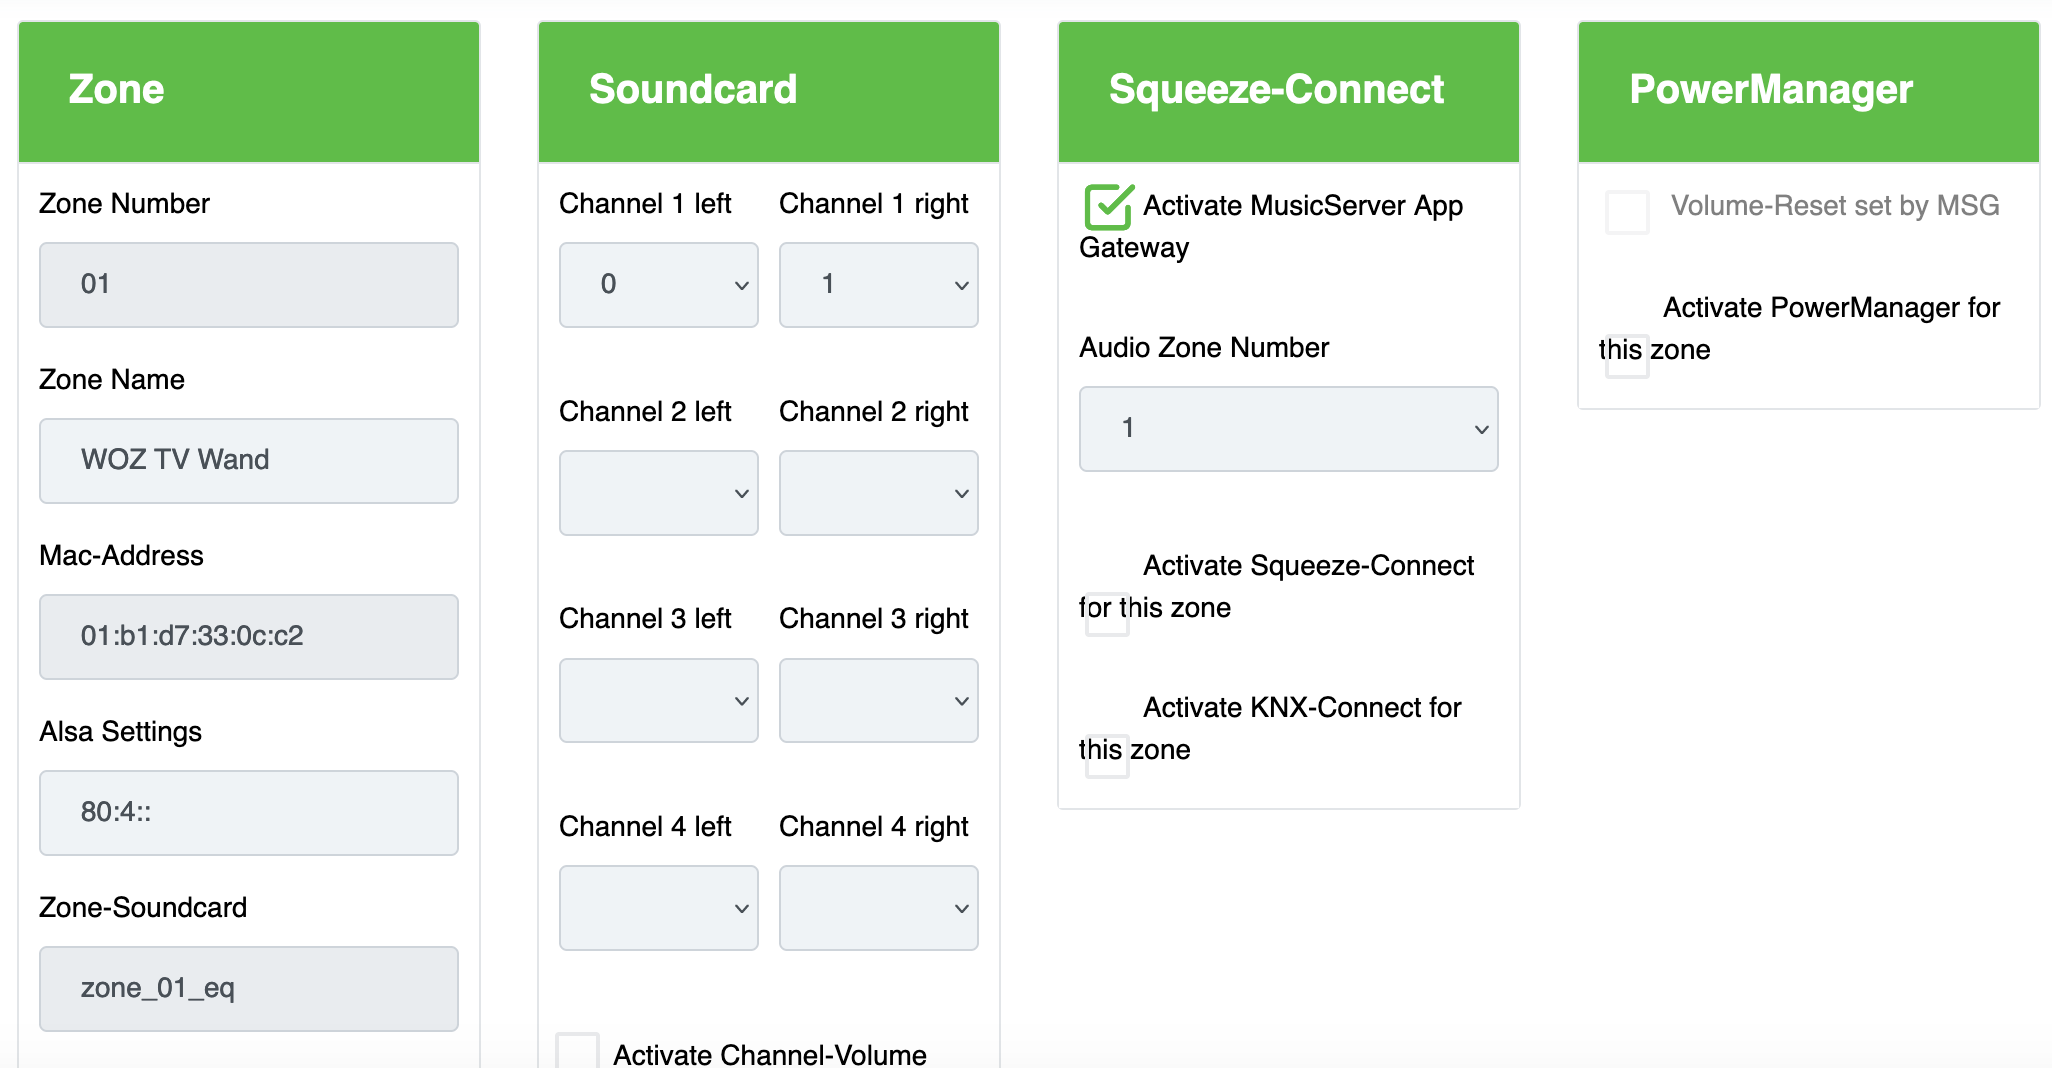Toggle Volume-Reset set by MSG checkbox
This screenshot has width=2052, height=1068.
1626,212
